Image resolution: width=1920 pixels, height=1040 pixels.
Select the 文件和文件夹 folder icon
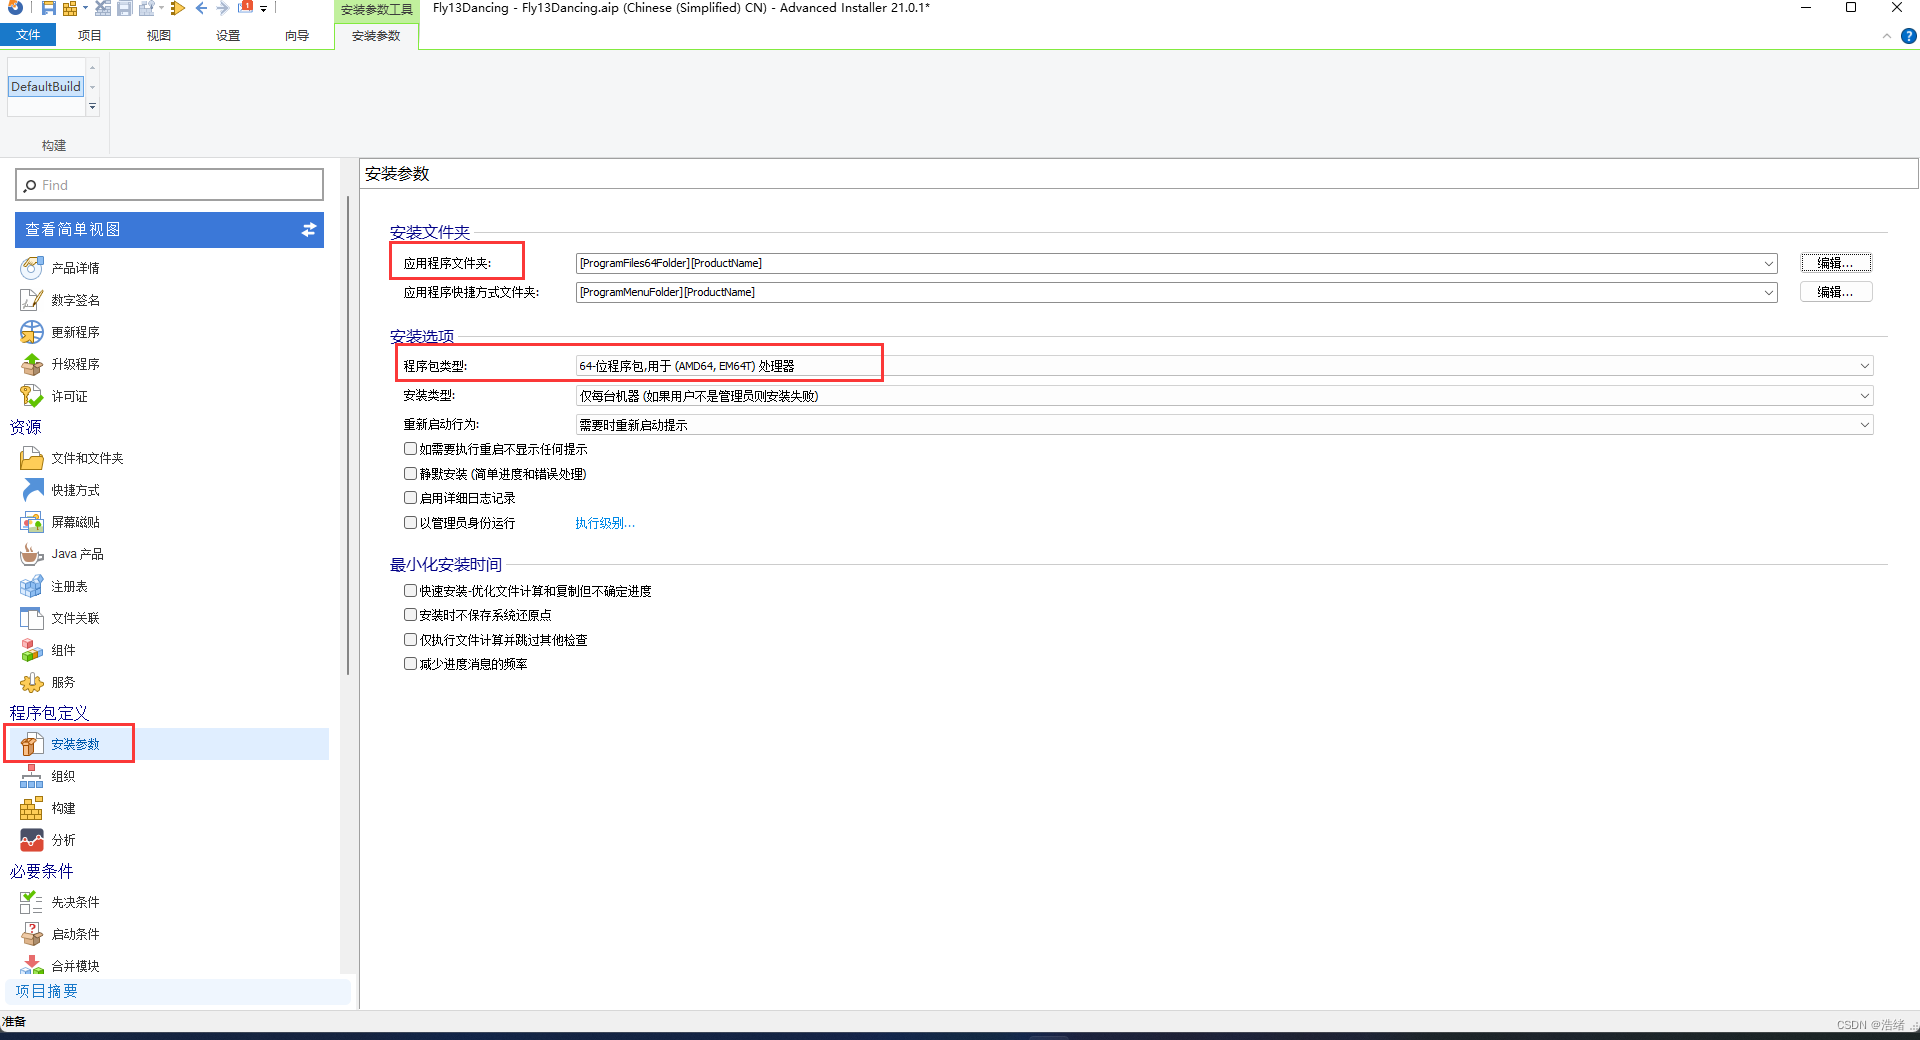(32, 458)
